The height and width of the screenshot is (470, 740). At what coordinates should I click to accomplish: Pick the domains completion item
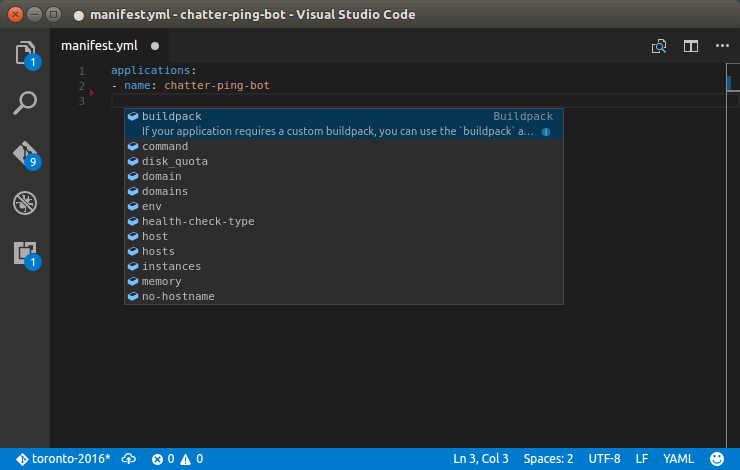click(344, 192)
